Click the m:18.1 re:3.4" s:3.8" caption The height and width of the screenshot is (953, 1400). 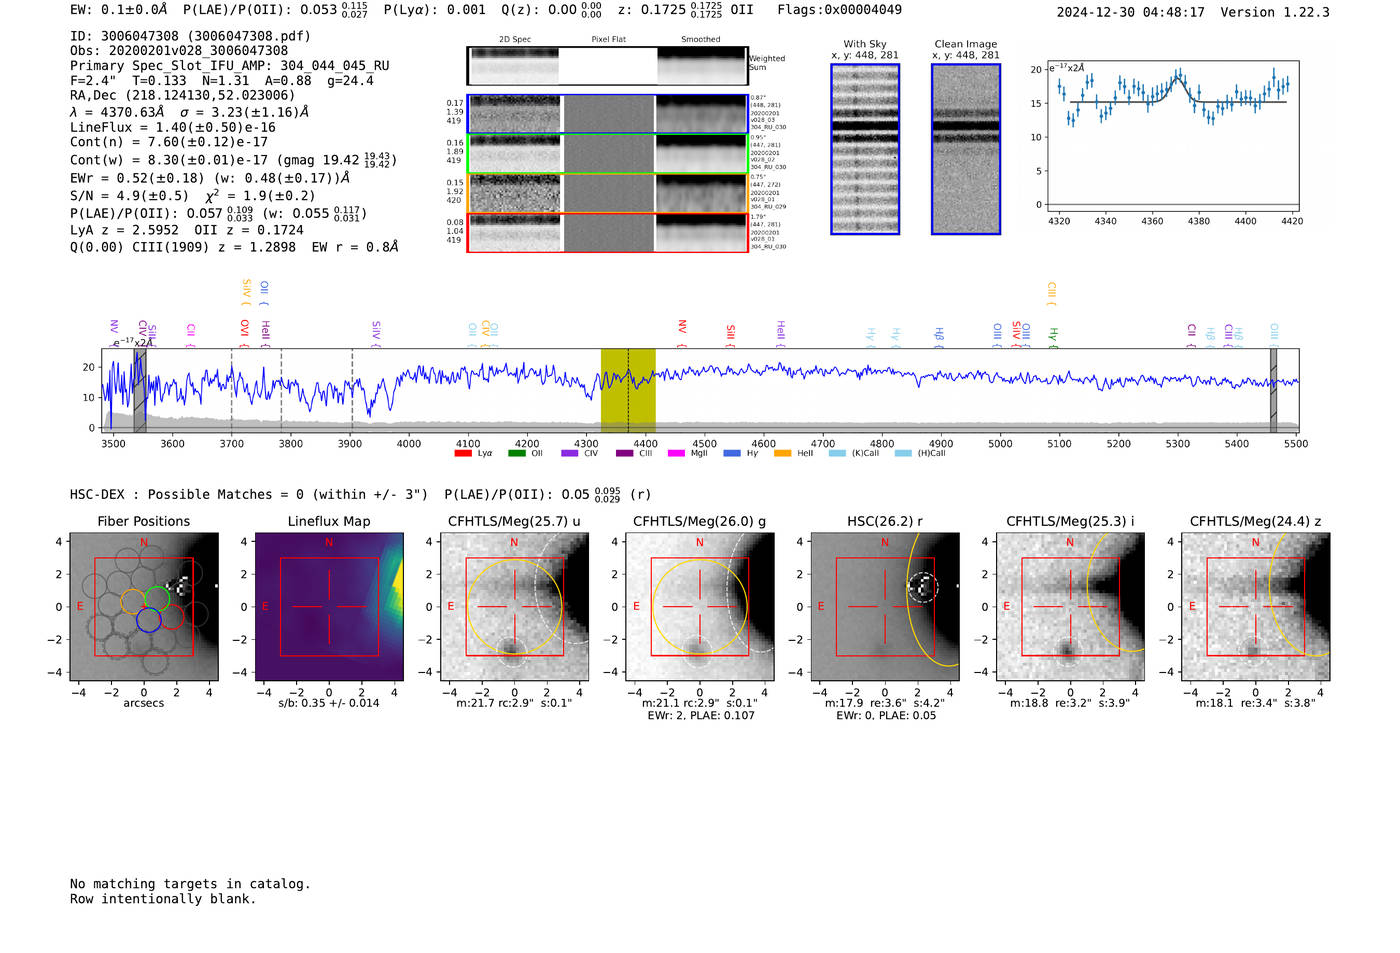(x=1256, y=703)
